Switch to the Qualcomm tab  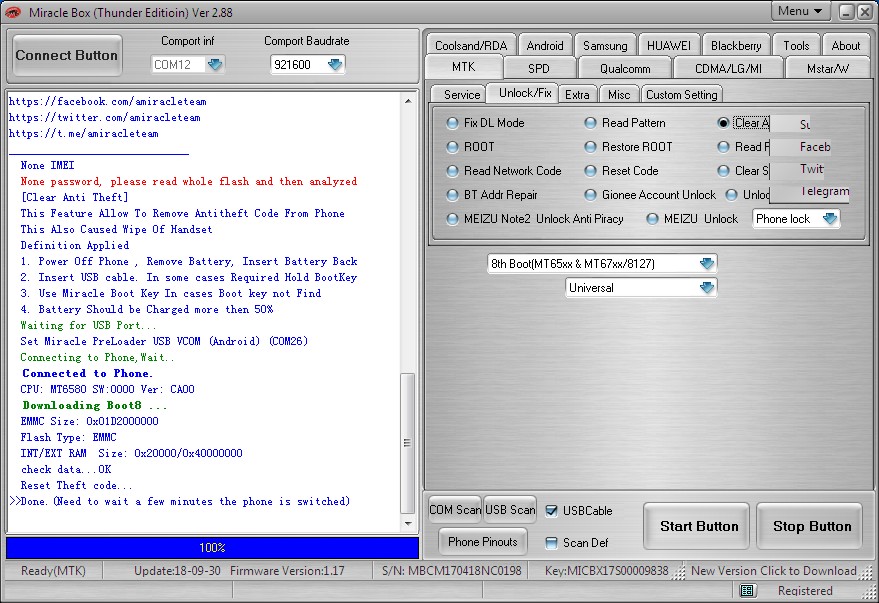(625, 68)
